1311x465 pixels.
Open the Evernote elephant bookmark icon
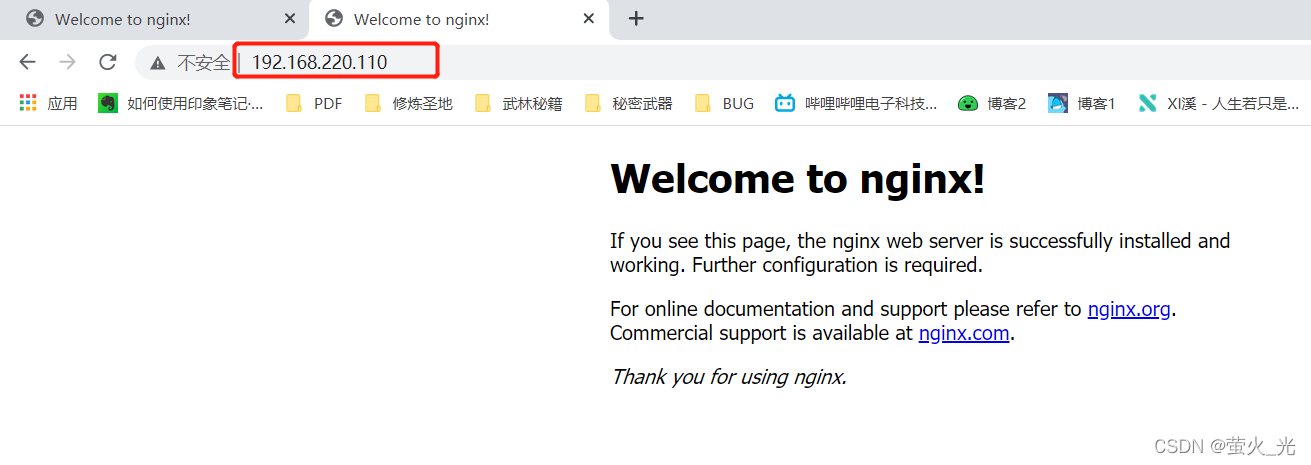[107, 102]
